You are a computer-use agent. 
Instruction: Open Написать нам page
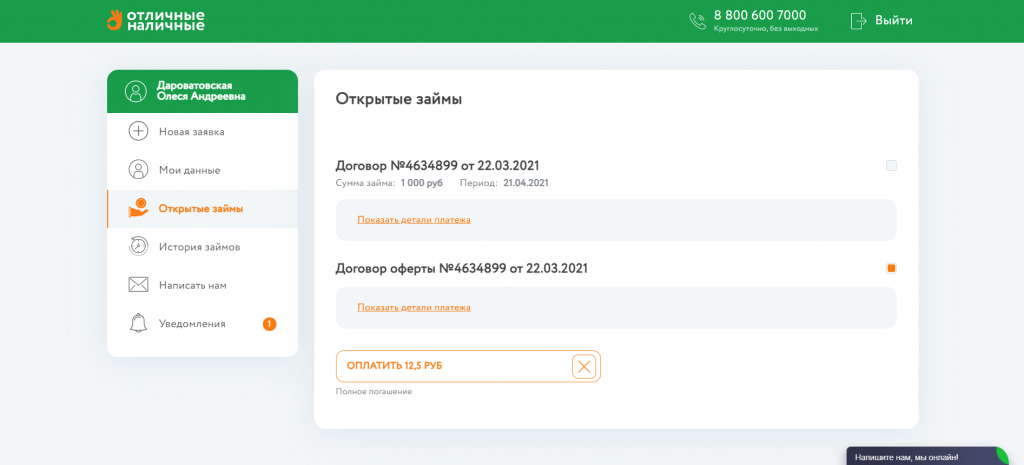[202, 285]
